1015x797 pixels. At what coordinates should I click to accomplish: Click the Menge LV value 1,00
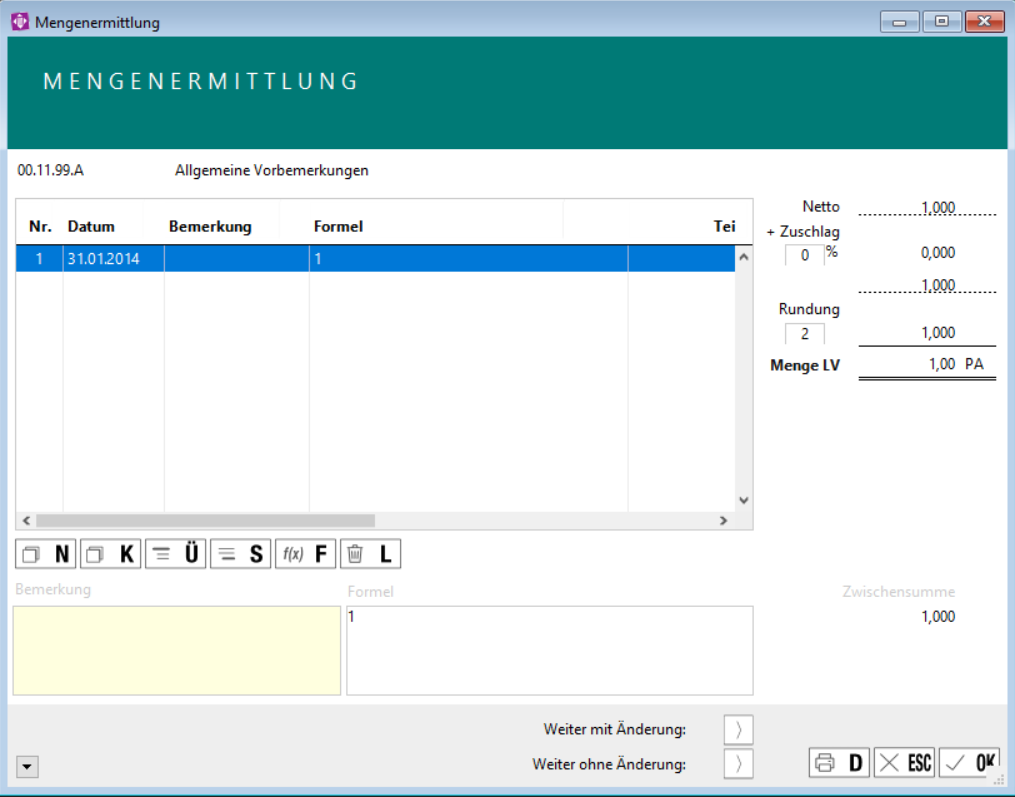pyautogui.click(x=942, y=364)
